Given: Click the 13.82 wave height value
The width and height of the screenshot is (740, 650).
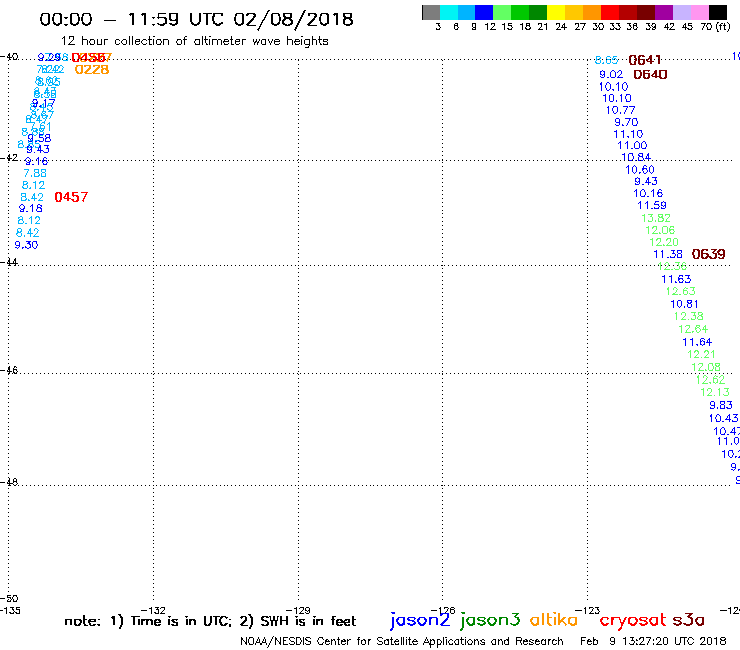Looking at the screenshot, I should [656, 218].
